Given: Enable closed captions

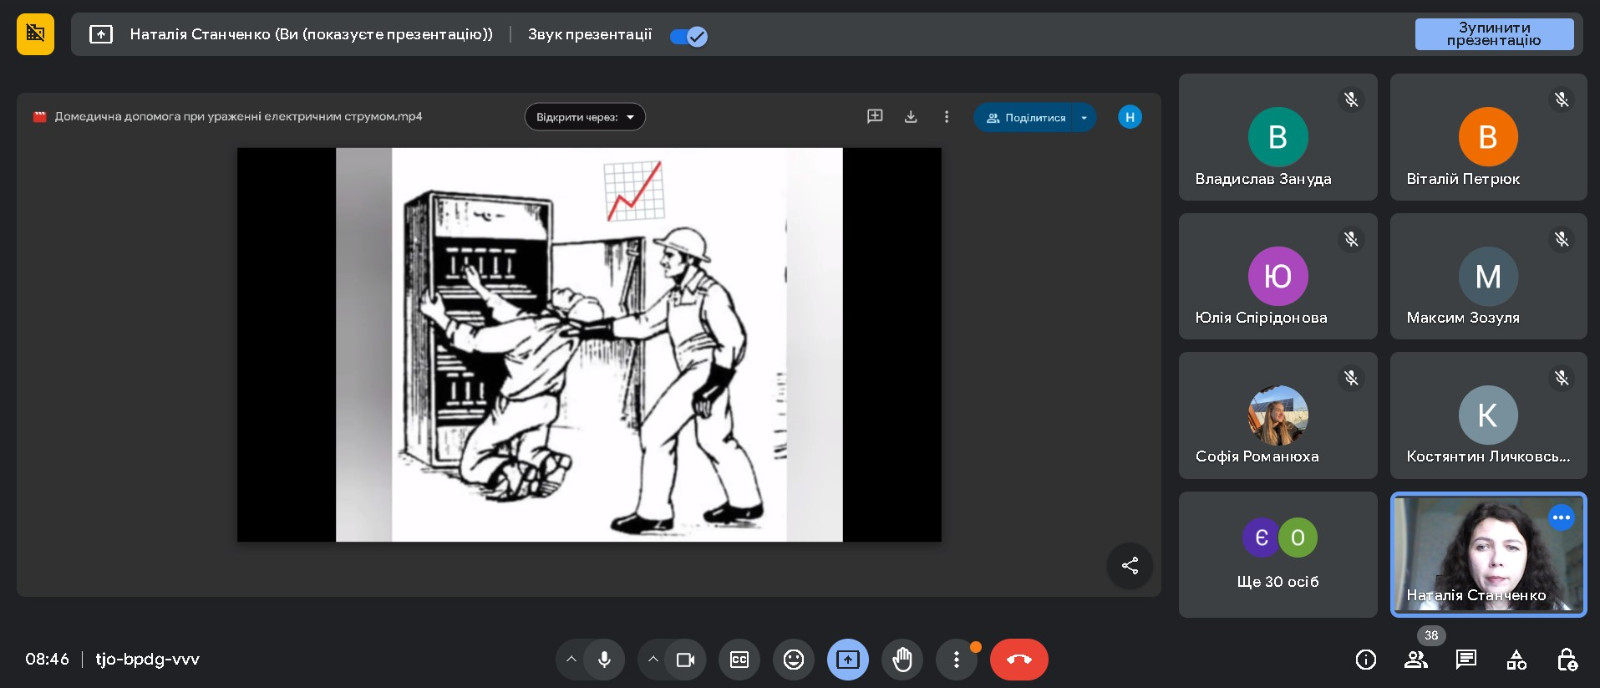Looking at the screenshot, I should [x=739, y=660].
